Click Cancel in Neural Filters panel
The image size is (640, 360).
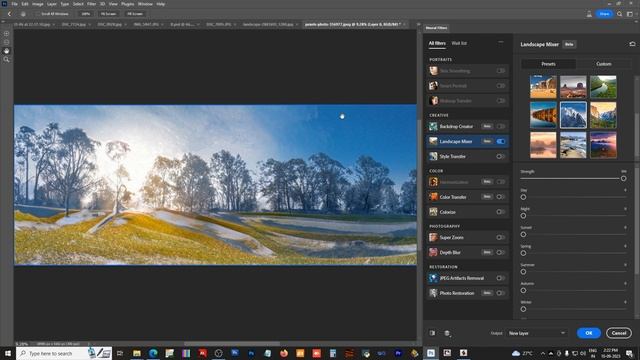pyautogui.click(x=619, y=333)
